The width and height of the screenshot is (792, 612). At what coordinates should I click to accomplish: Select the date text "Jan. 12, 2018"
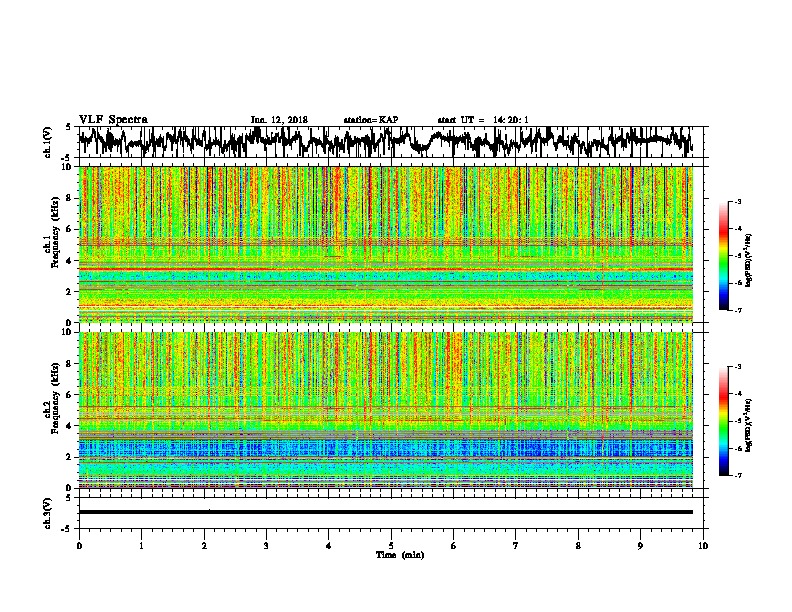(x=279, y=120)
